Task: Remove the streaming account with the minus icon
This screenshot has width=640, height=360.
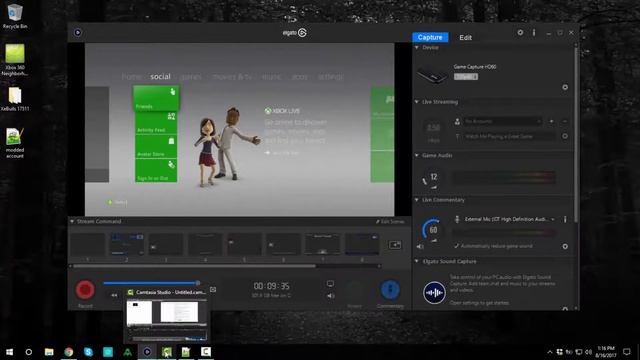Action: click(565, 121)
